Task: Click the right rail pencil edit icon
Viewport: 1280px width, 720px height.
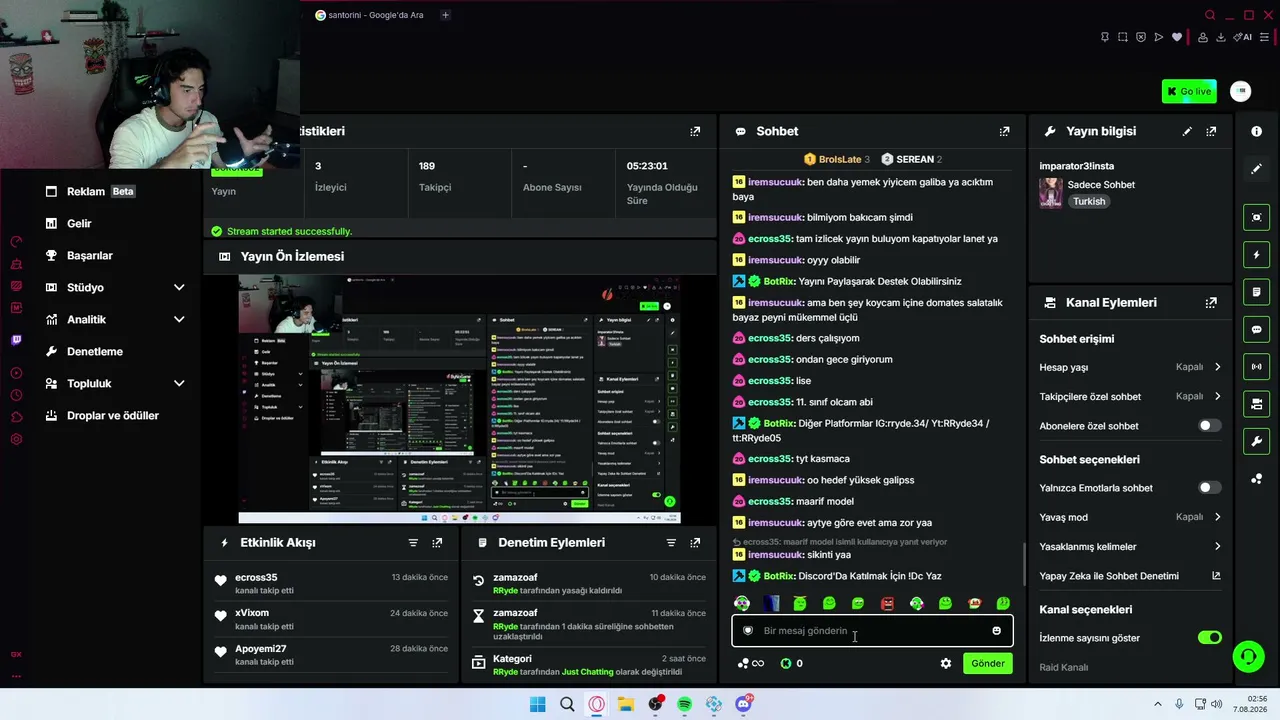Action: (x=1256, y=169)
